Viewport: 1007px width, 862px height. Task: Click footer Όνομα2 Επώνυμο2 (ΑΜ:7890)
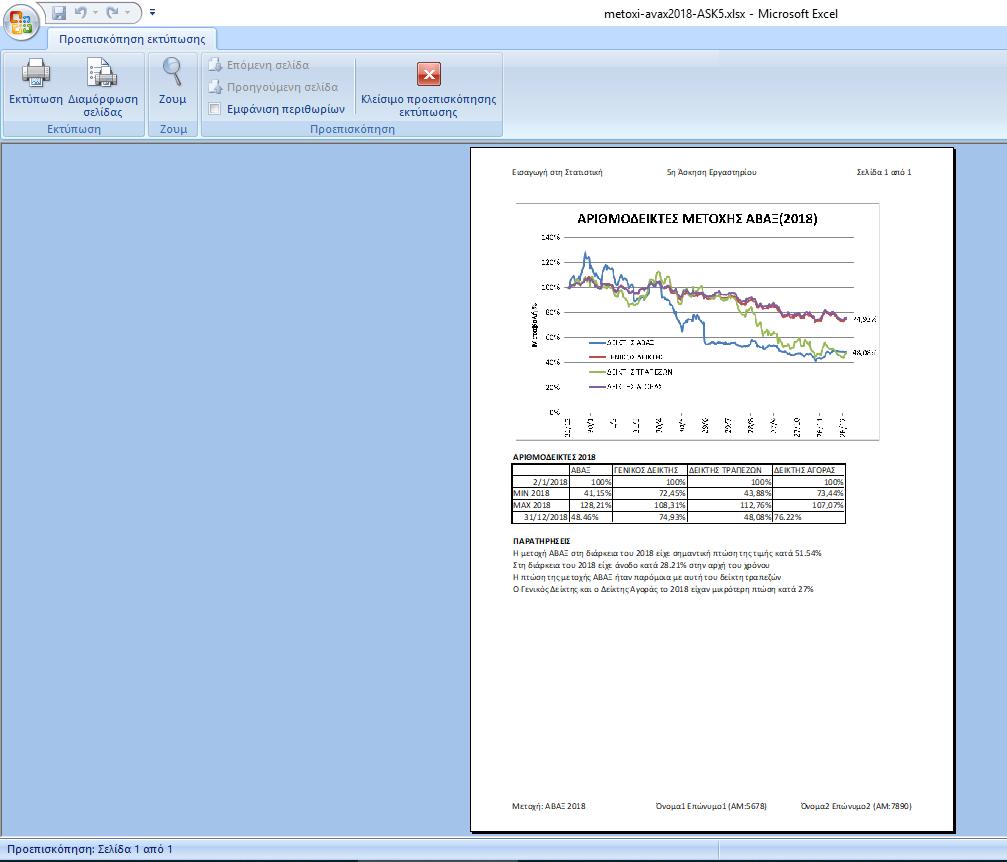pyautogui.click(x=856, y=806)
